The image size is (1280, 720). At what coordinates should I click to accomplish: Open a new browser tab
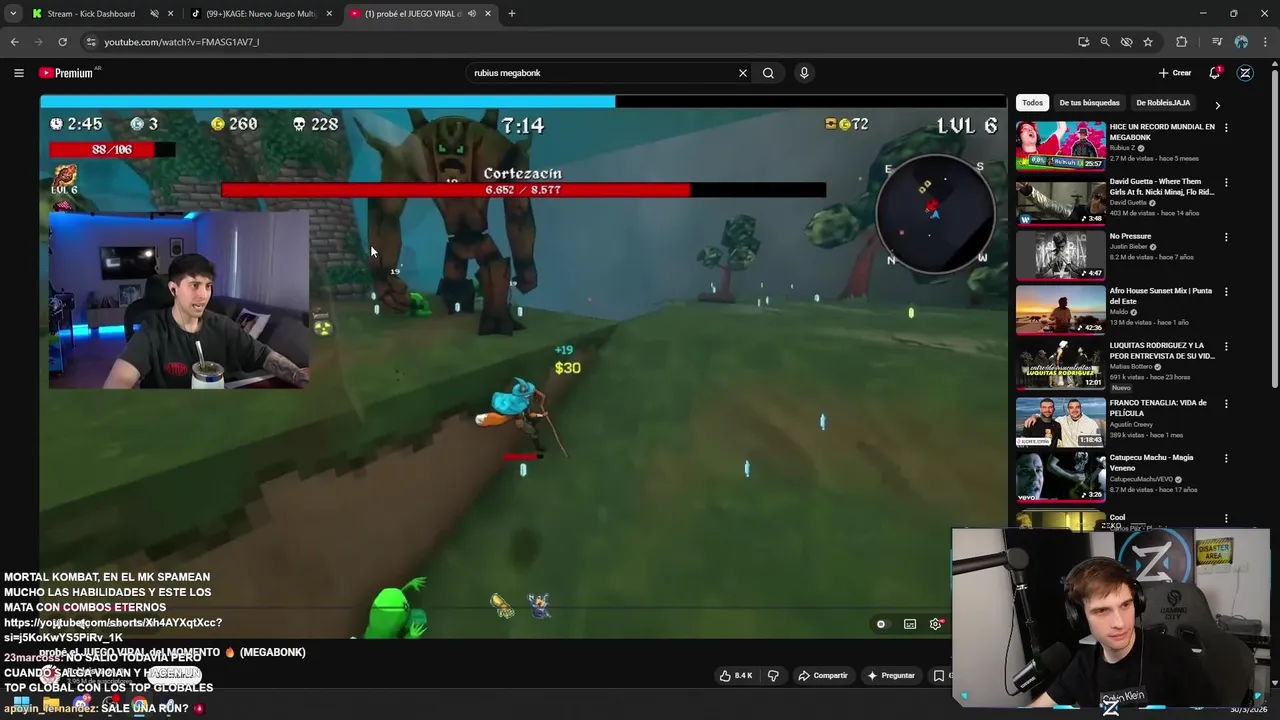click(512, 14)
